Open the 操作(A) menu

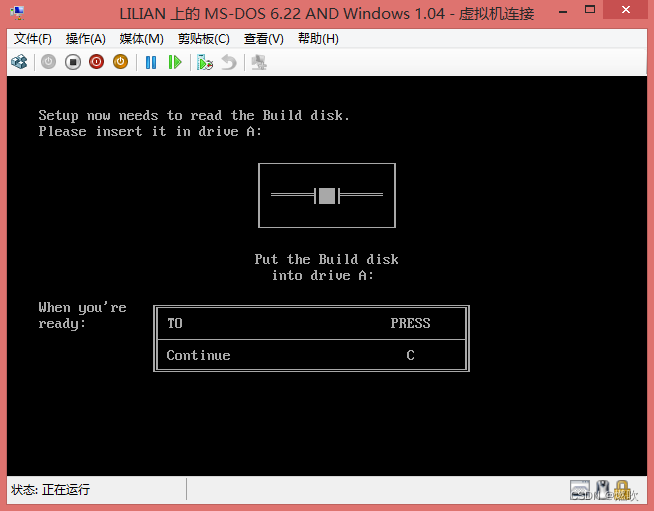[86, 39]
